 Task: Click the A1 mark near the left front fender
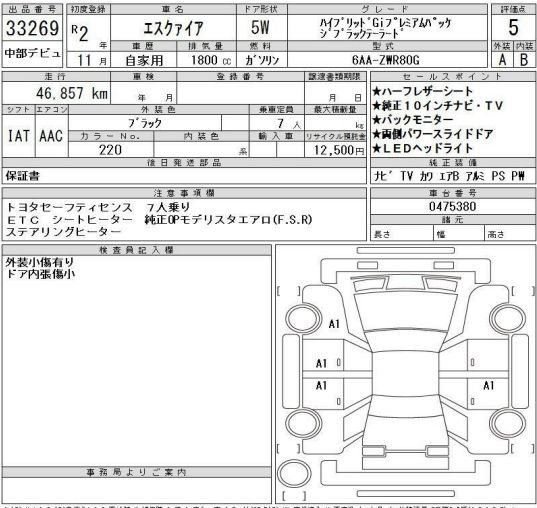pos(334,324)
